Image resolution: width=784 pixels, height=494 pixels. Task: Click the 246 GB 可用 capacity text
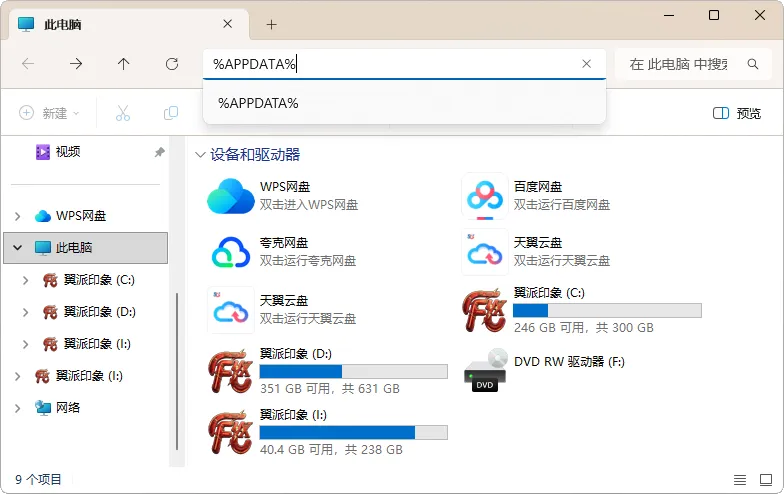pyautogui.click(x=584, y=328)
